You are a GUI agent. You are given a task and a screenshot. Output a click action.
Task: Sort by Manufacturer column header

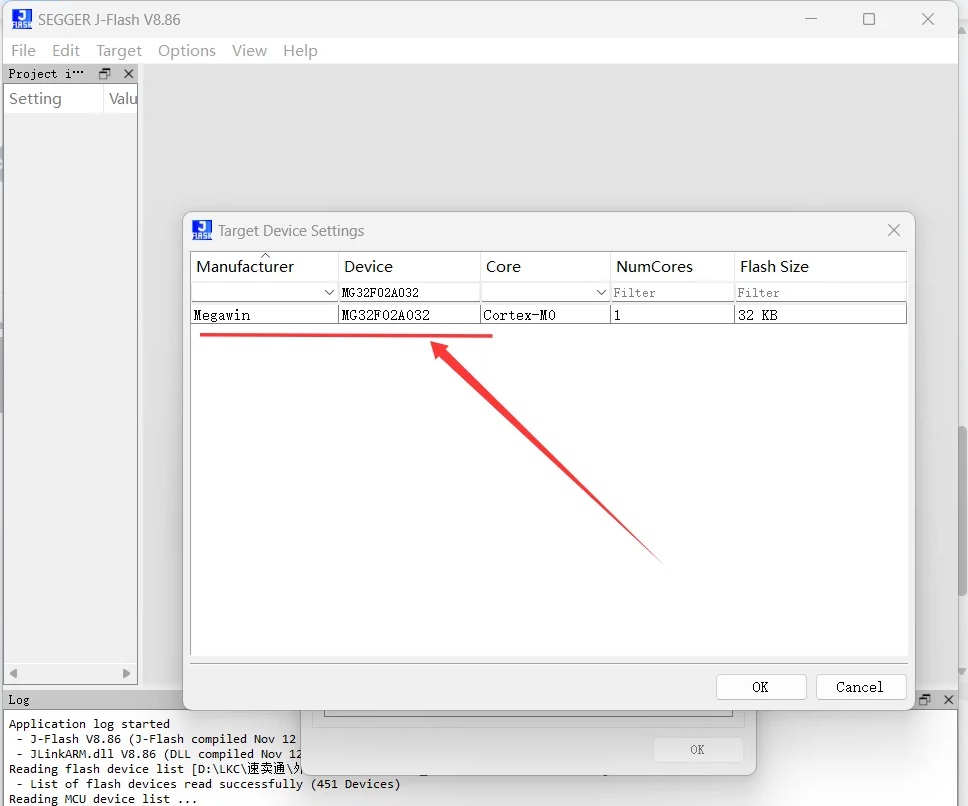point(264,267)
